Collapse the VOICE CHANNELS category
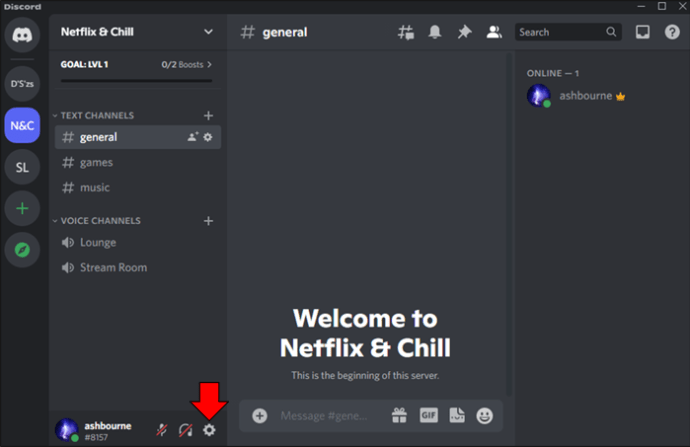The height and width of the screenshot is (447, 690). tap(97, 221)
